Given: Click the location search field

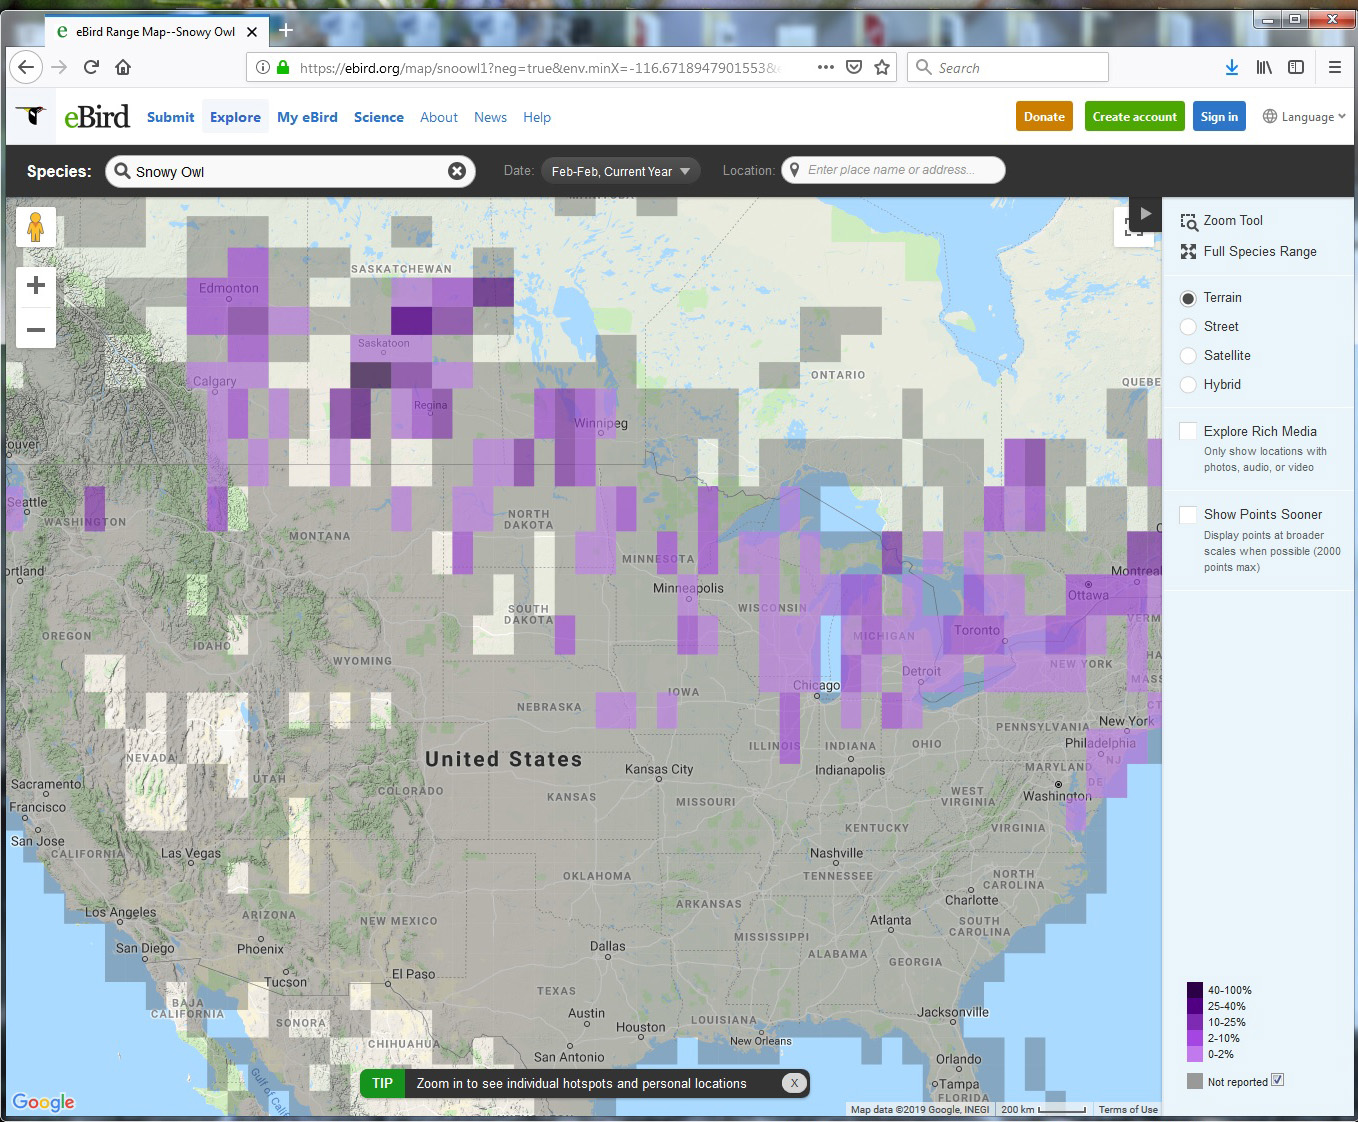Looking at the screenshot, I should coord(893,170).
